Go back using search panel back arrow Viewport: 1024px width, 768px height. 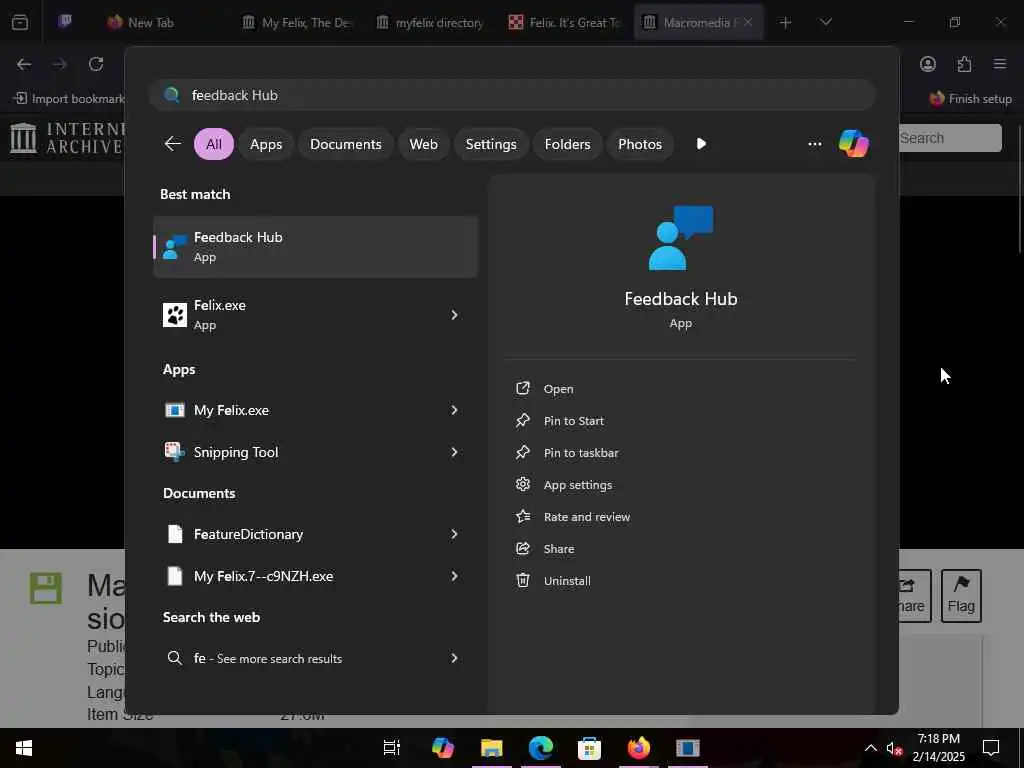(x=172, y=144)
